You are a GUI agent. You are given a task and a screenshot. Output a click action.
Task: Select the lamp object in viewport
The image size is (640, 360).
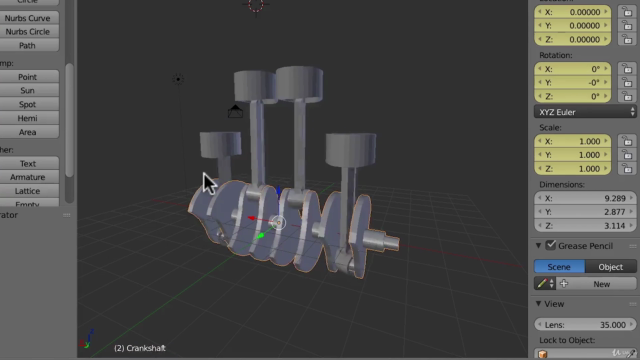click(x=178, y=79)
